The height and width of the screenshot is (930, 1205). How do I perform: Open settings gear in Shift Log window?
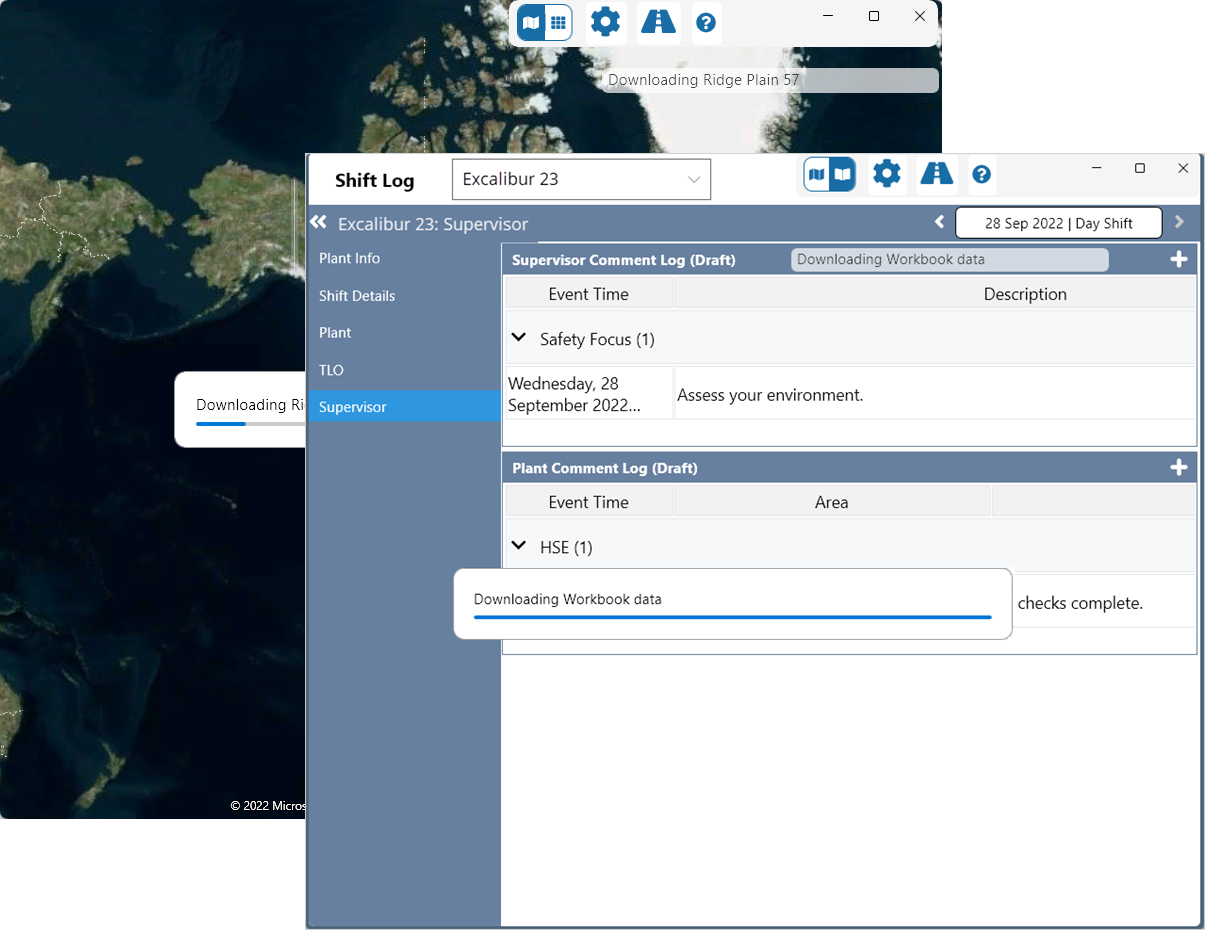886,175
